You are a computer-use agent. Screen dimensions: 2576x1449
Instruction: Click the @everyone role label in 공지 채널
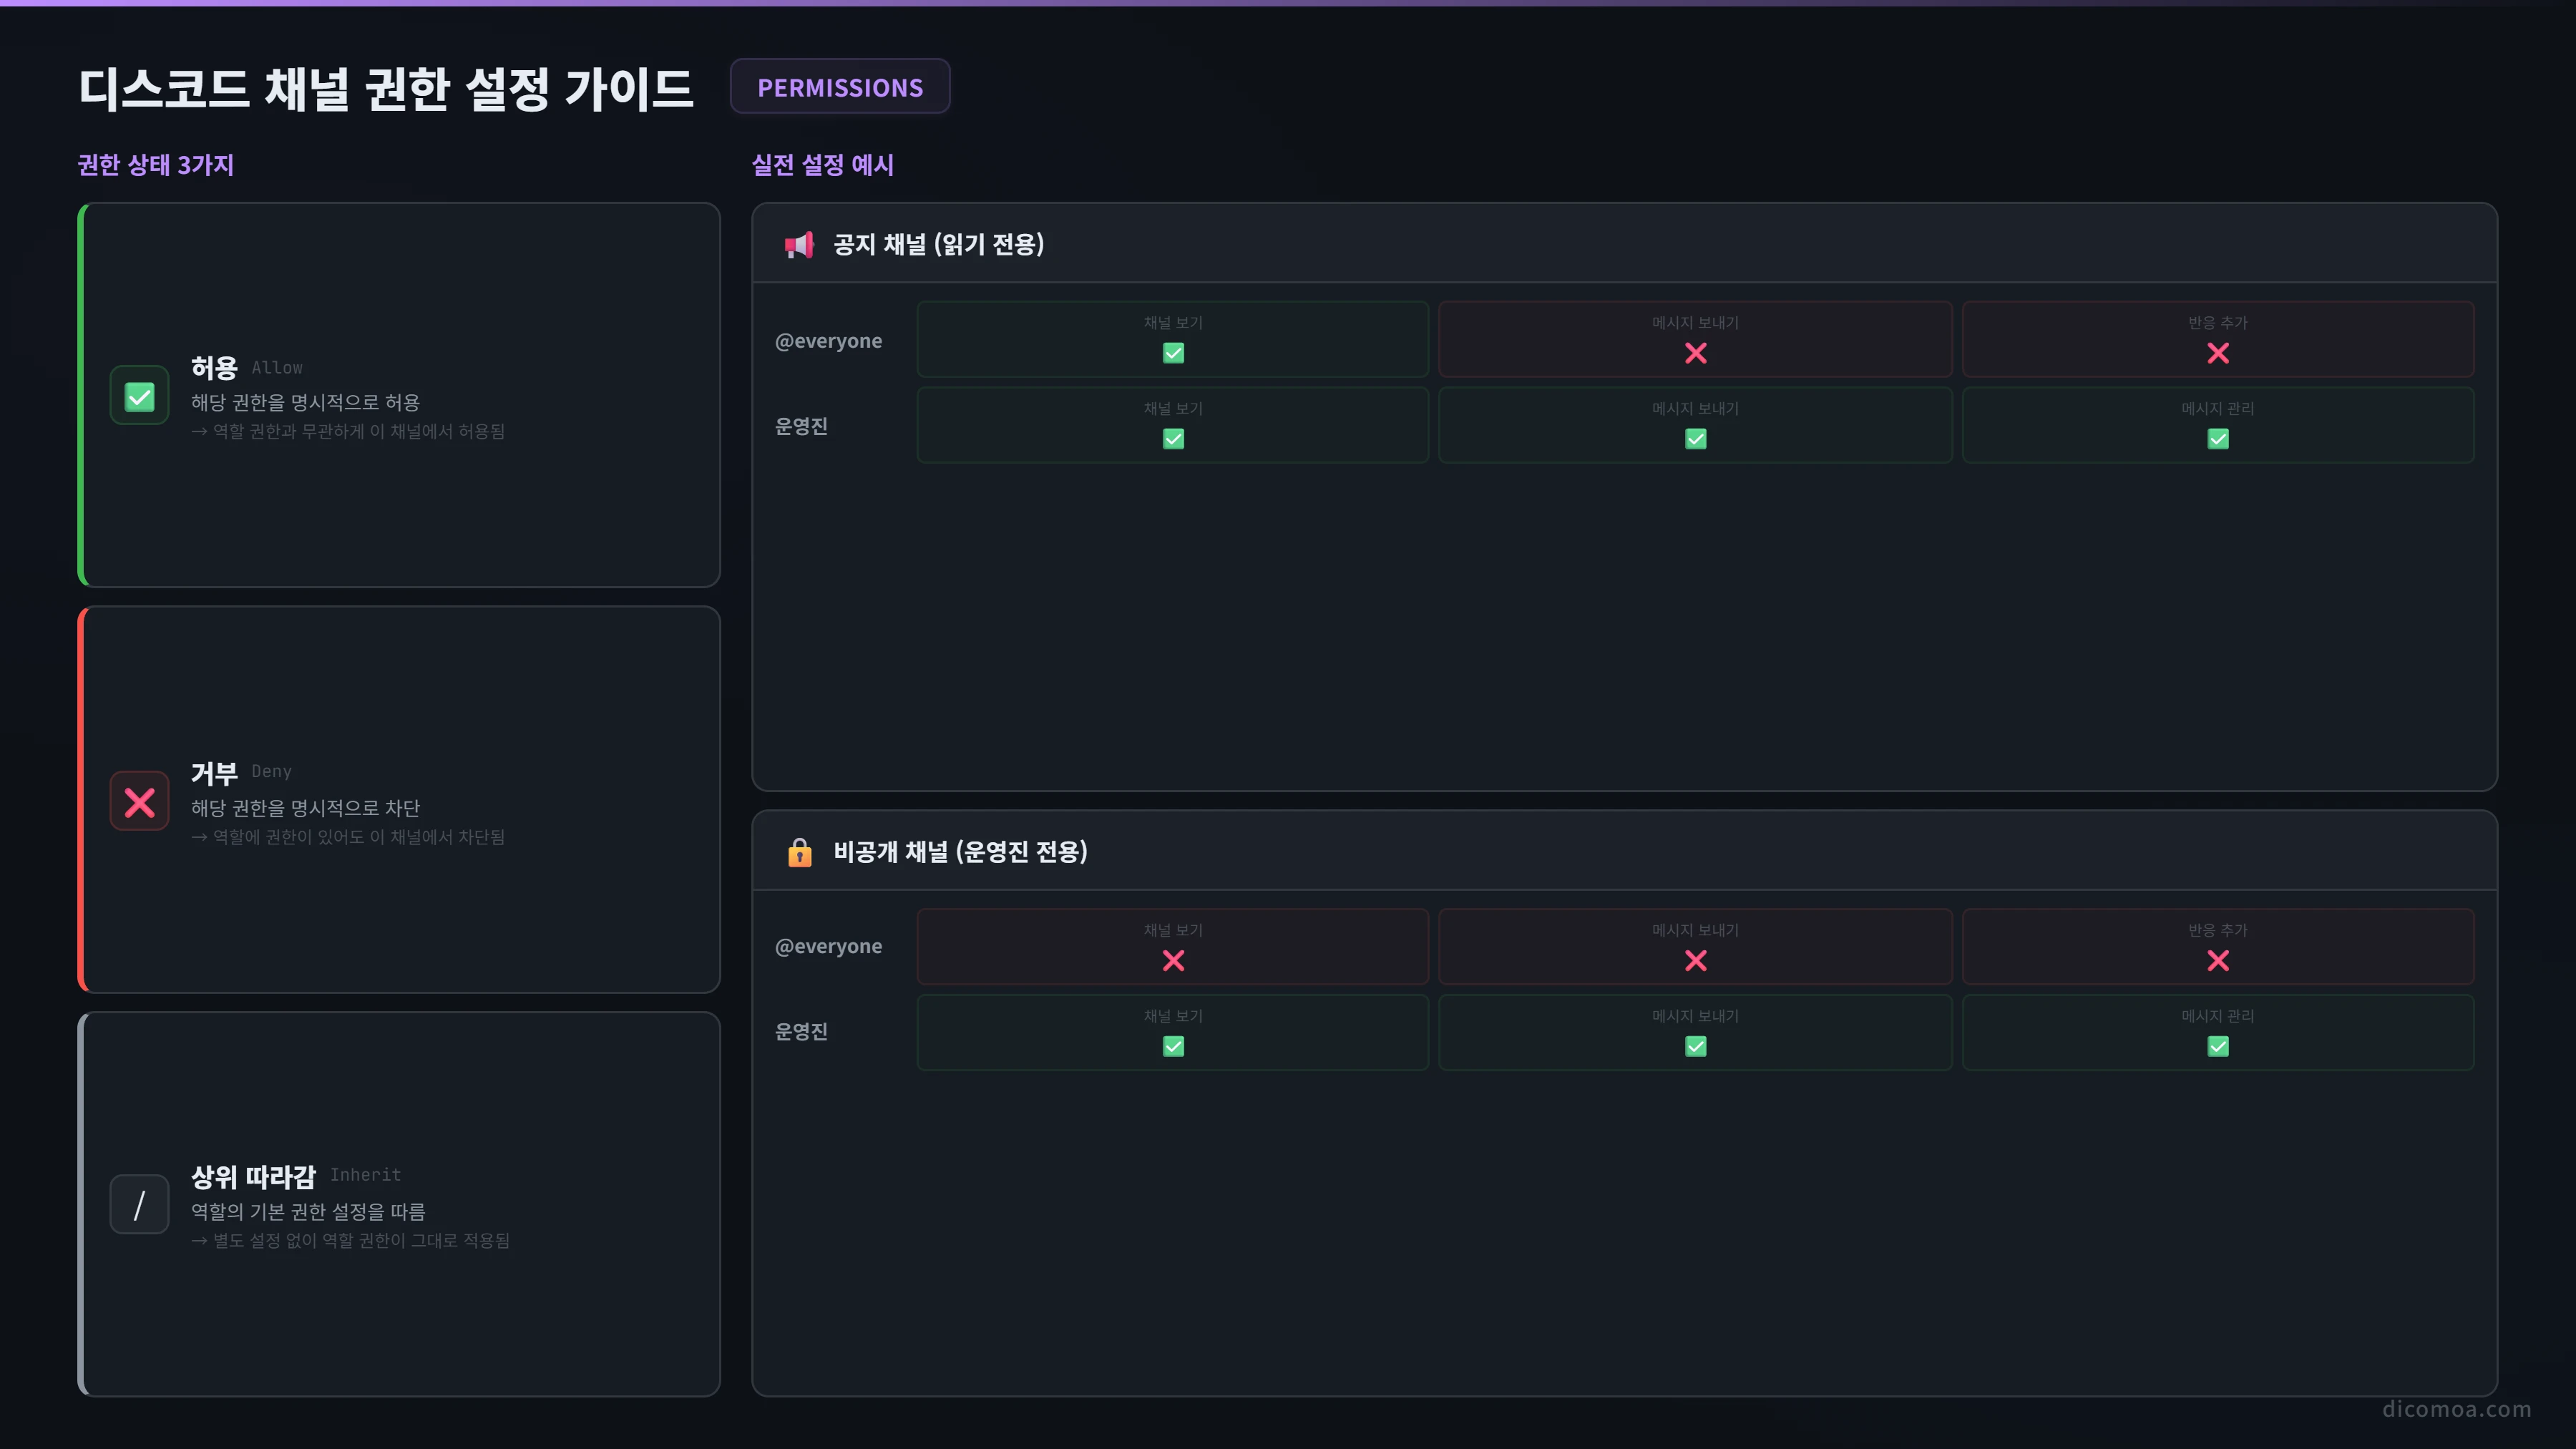coord(828,341)
